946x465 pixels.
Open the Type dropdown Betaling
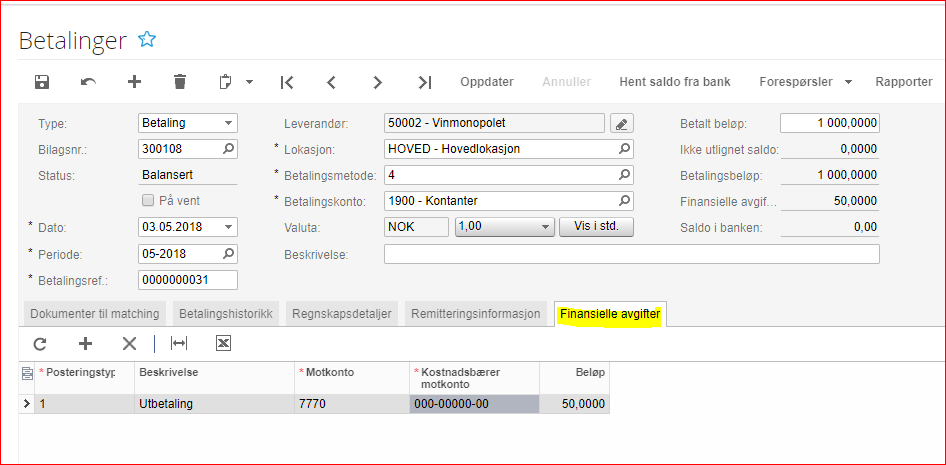click(188, 123)
